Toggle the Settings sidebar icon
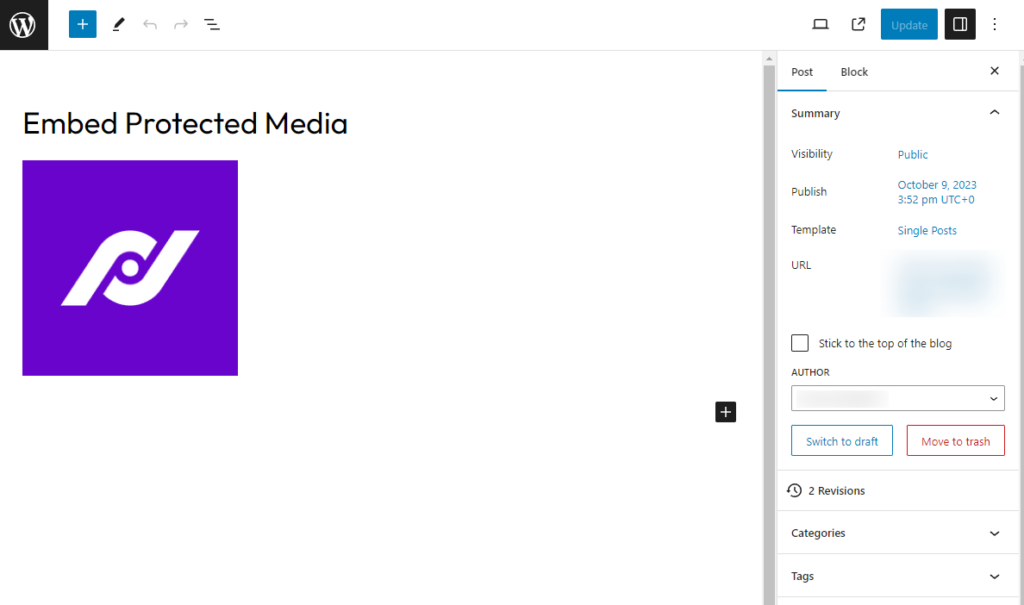Screen dimensions: 1024x605 click(959, 23)
